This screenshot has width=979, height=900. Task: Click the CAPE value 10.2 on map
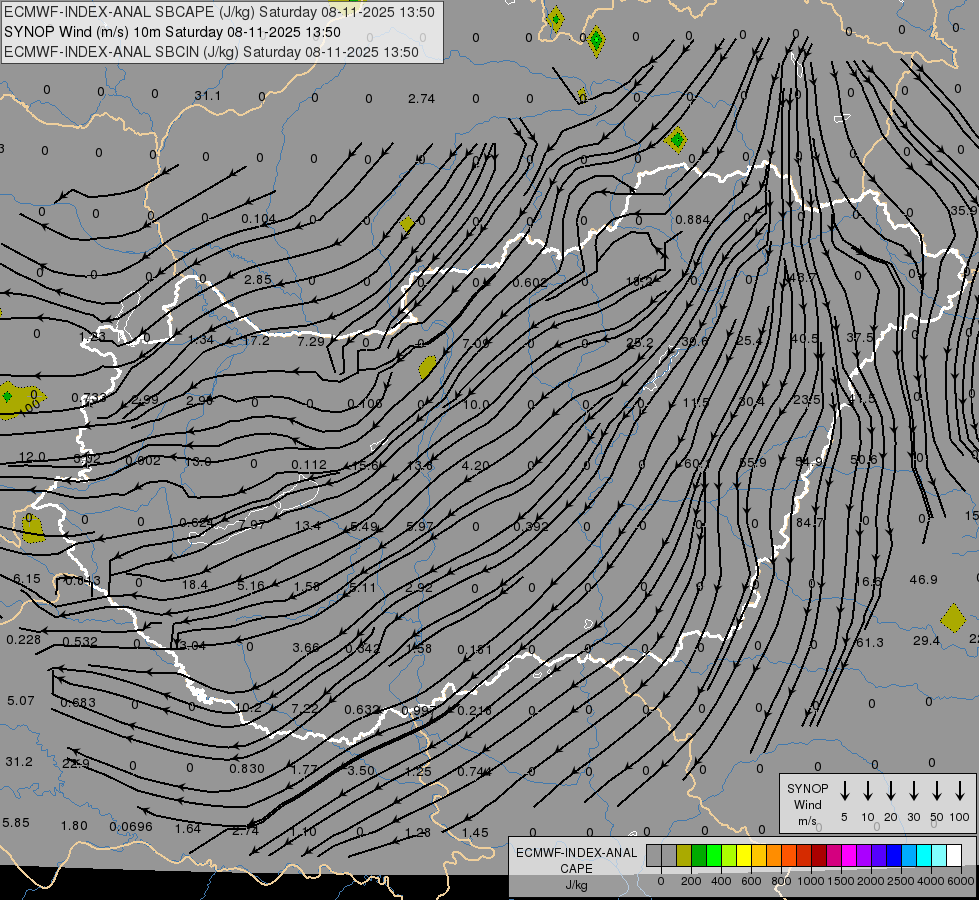pyautogui.click(x=248, y=708)
